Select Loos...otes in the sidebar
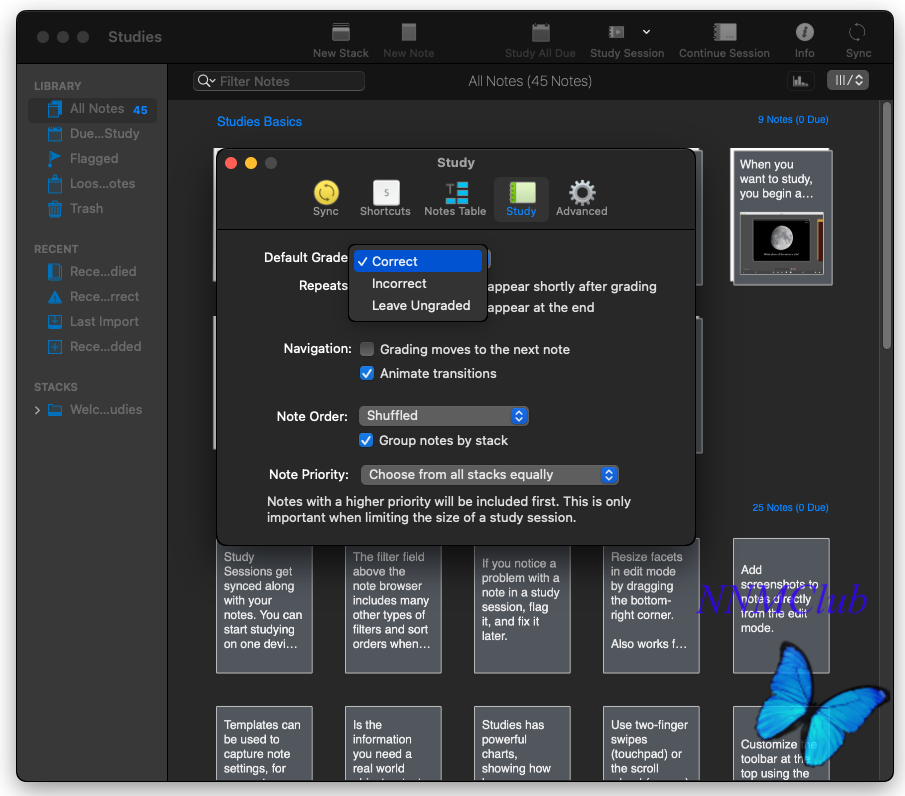 pos(92,184)
